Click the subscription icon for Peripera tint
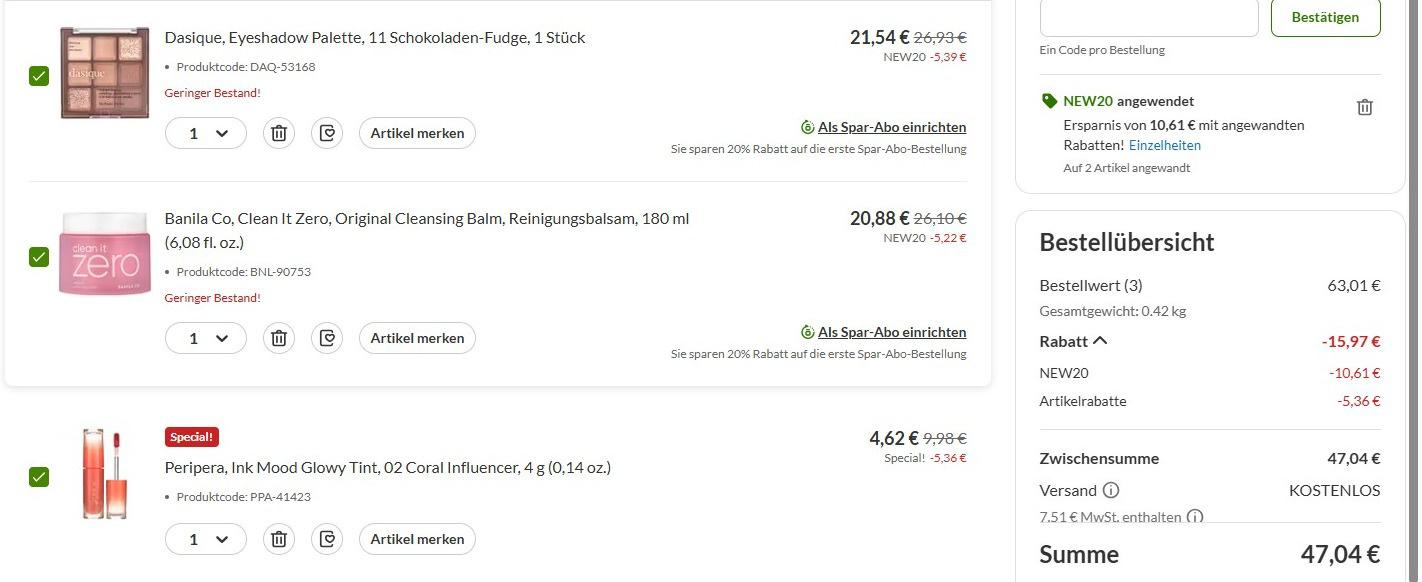 [327, 539]
